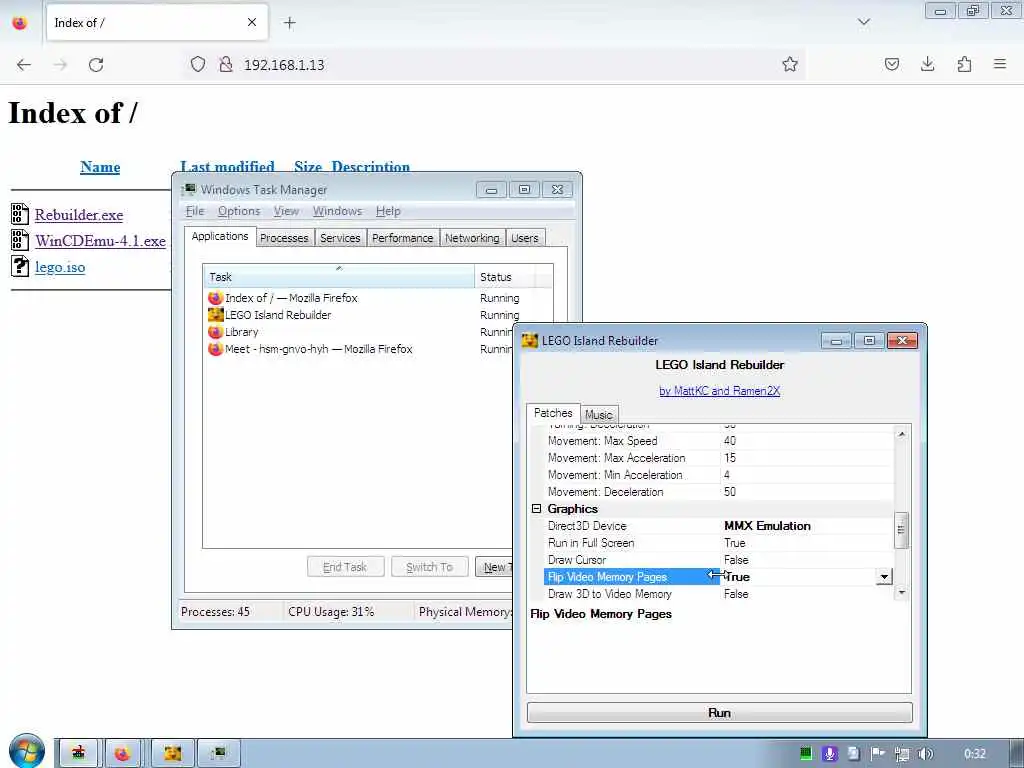Sort Task Manager list by Status column
Image resolution: width=1024 pixels, height=768 pixels.
(505, 277)
